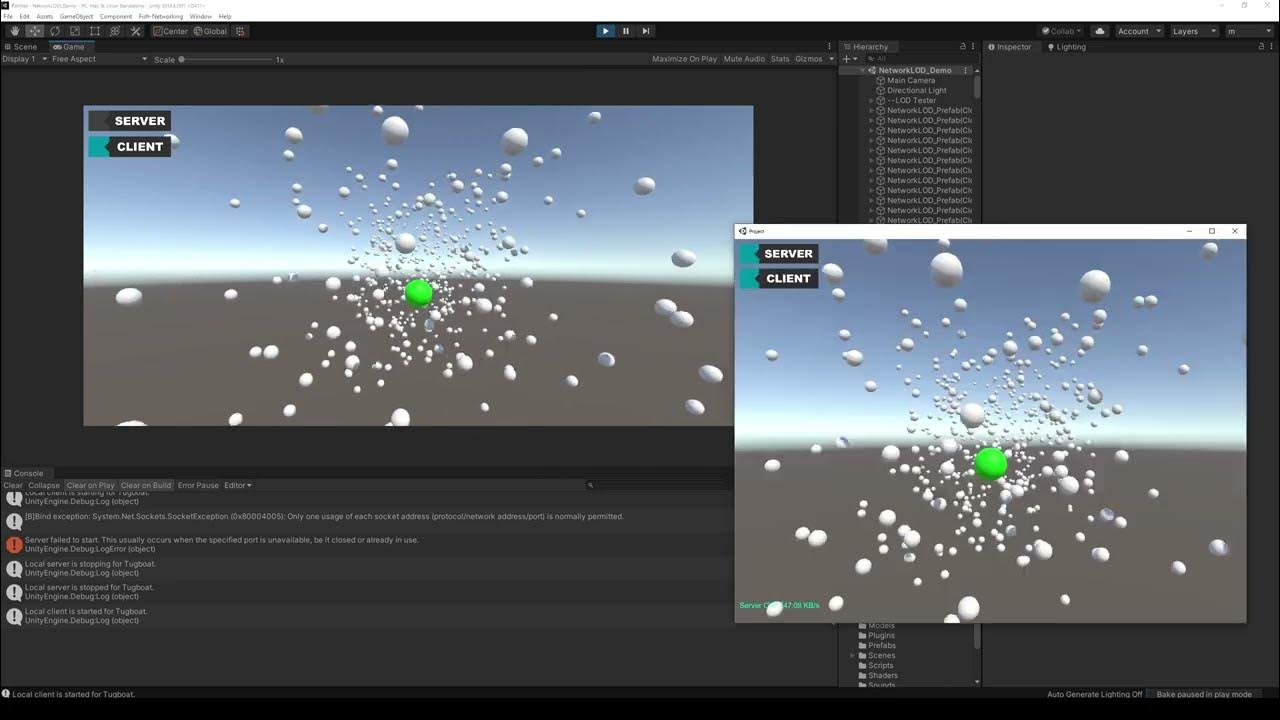1280x720 pixels.
Task: Open the Gizmos dropdown arrow
Action: point(830,59)
